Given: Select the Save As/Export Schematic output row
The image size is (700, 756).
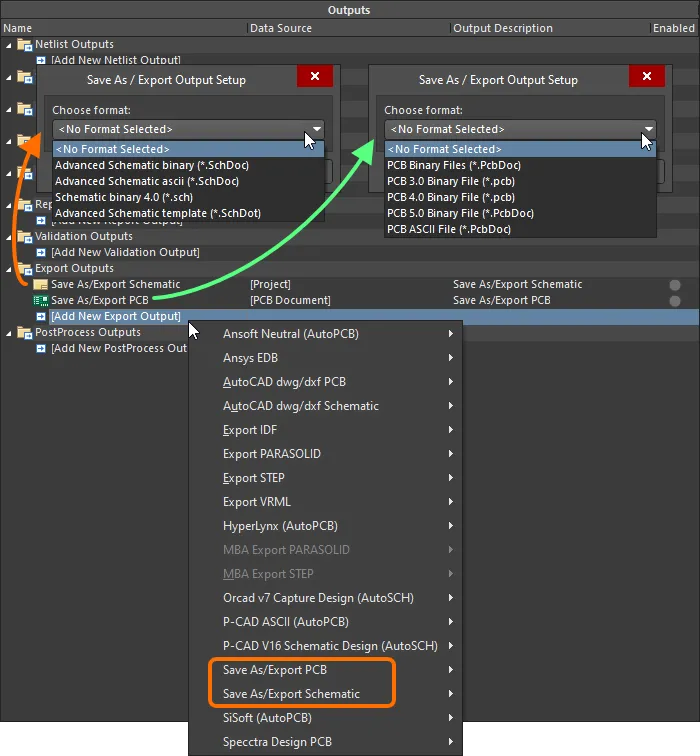Looking at the screenshot, I should coord(350,284).
